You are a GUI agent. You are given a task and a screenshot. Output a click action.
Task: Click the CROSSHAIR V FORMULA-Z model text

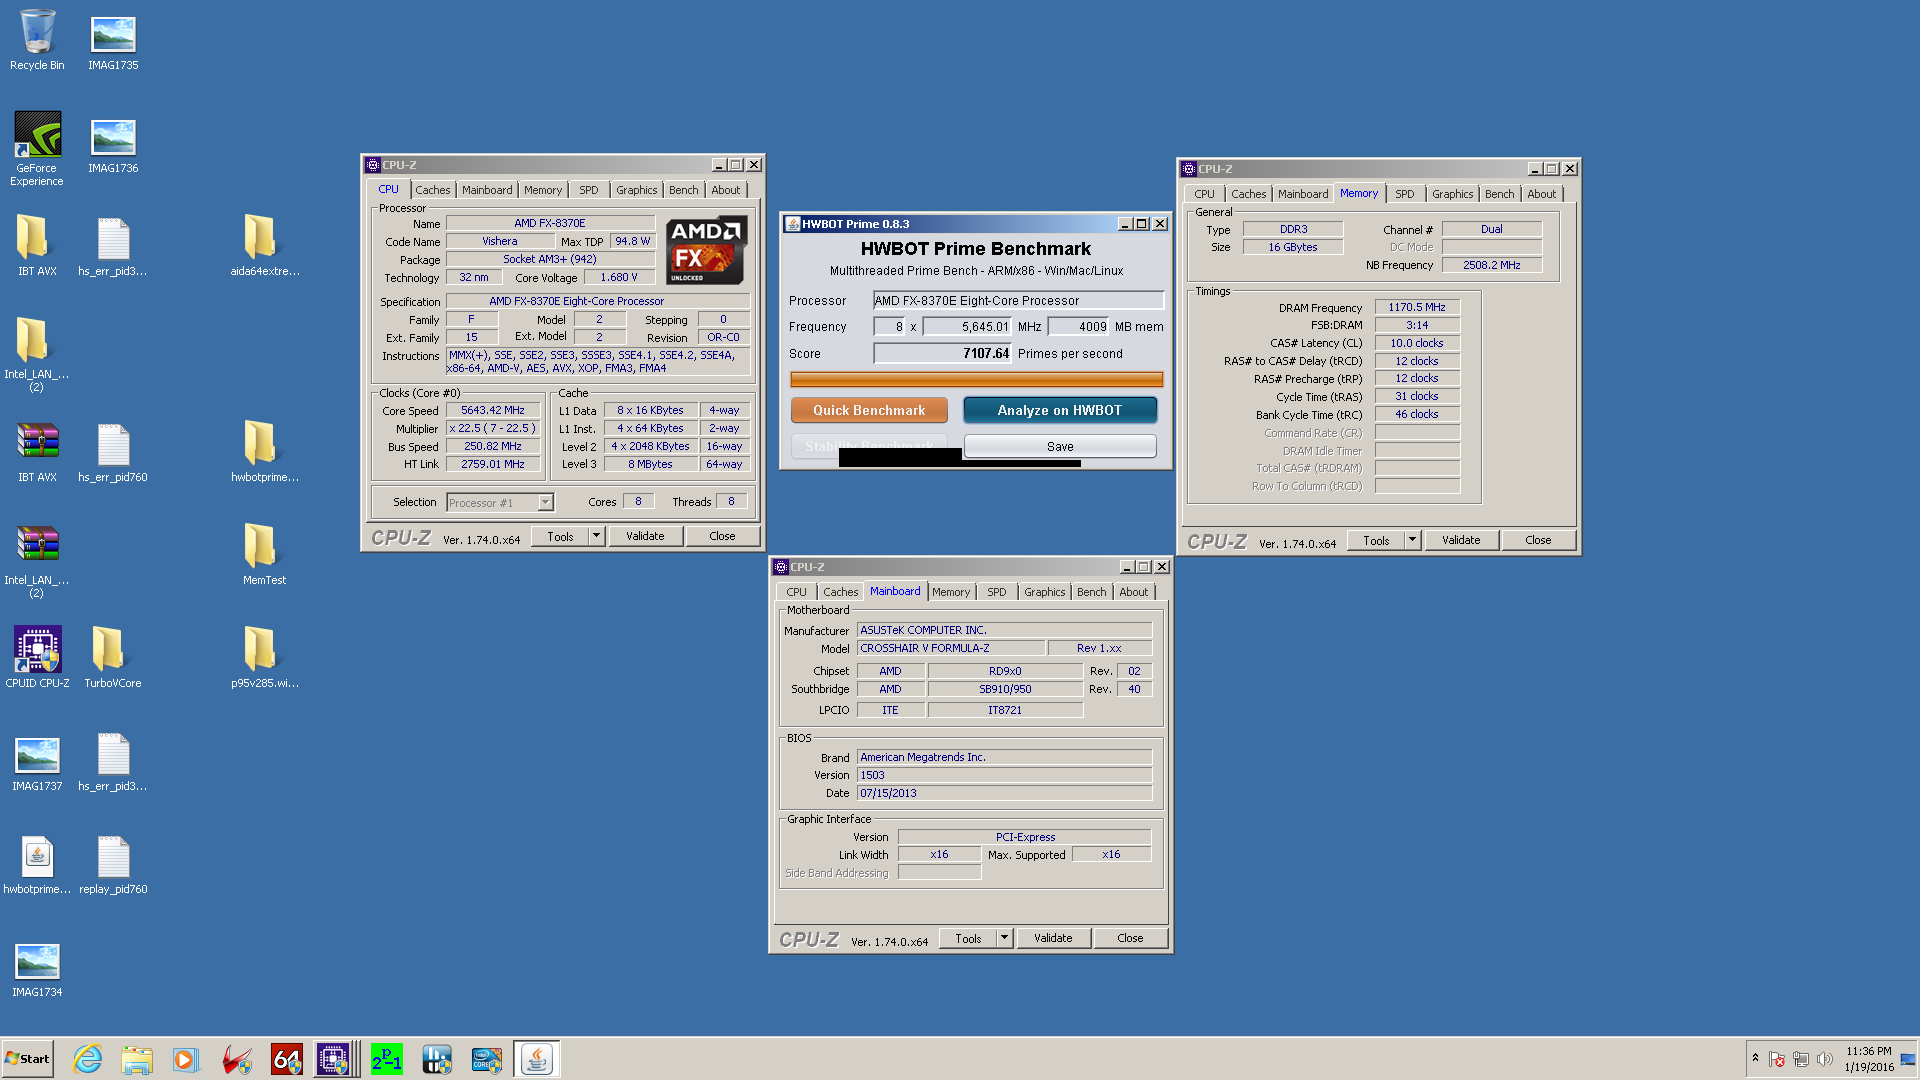coord(925,648)
